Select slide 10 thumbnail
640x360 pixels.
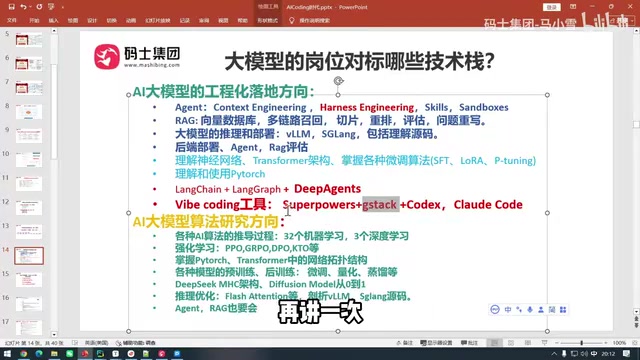tap(29, 160)
